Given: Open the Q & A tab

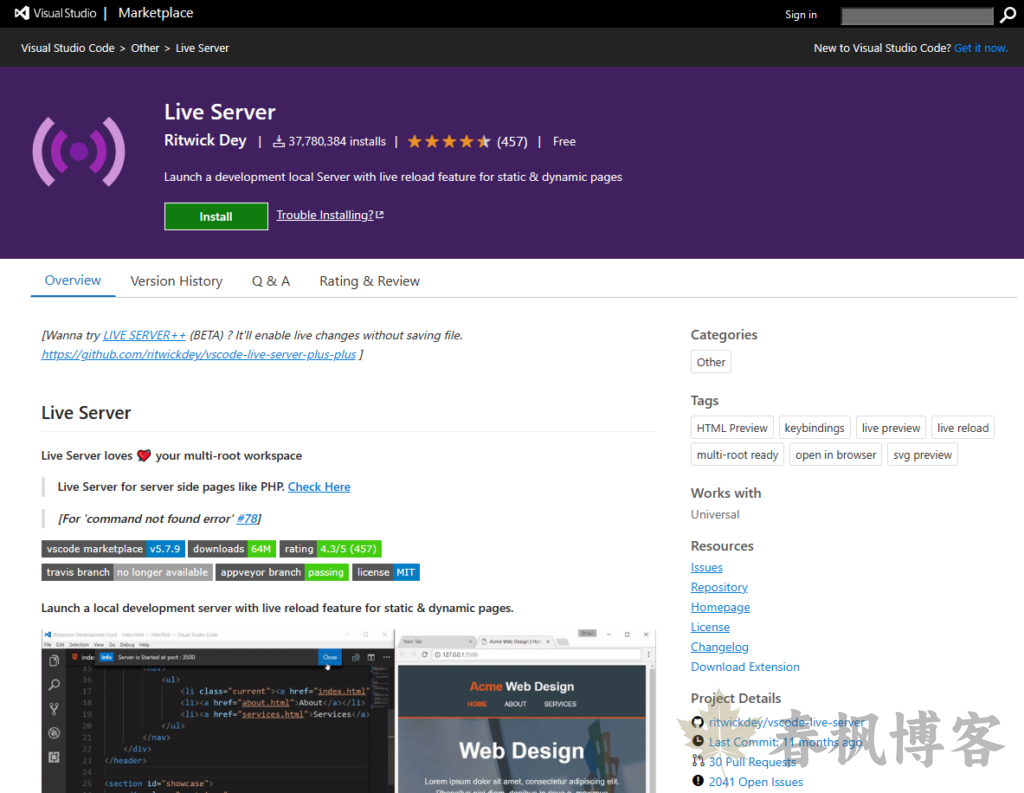Looking at the screenshot, I should [x=270, y=281].
